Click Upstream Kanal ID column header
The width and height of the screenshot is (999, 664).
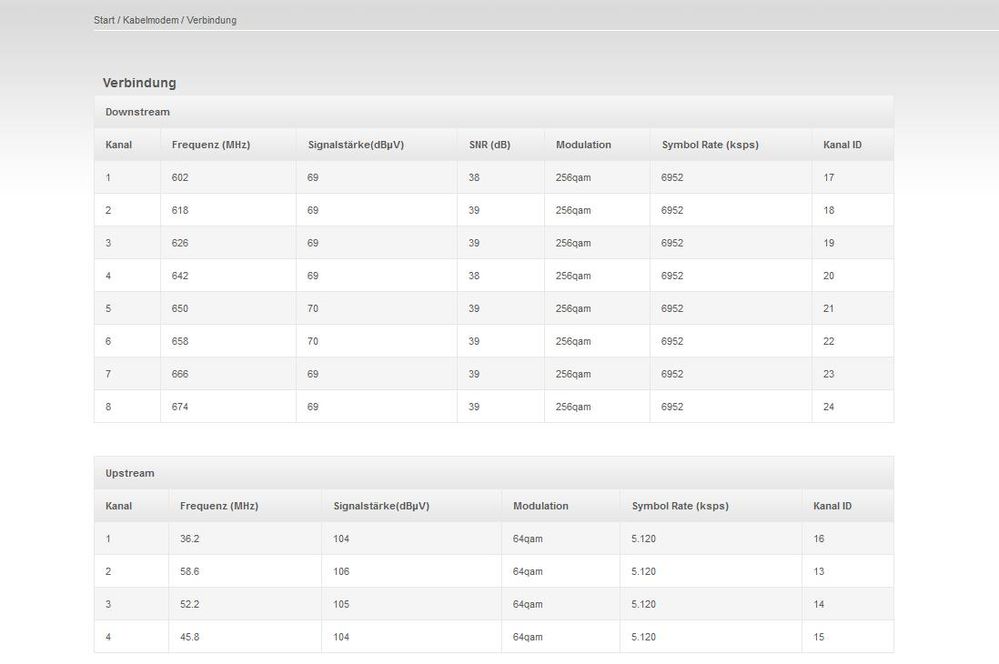[x=832, y=506]
